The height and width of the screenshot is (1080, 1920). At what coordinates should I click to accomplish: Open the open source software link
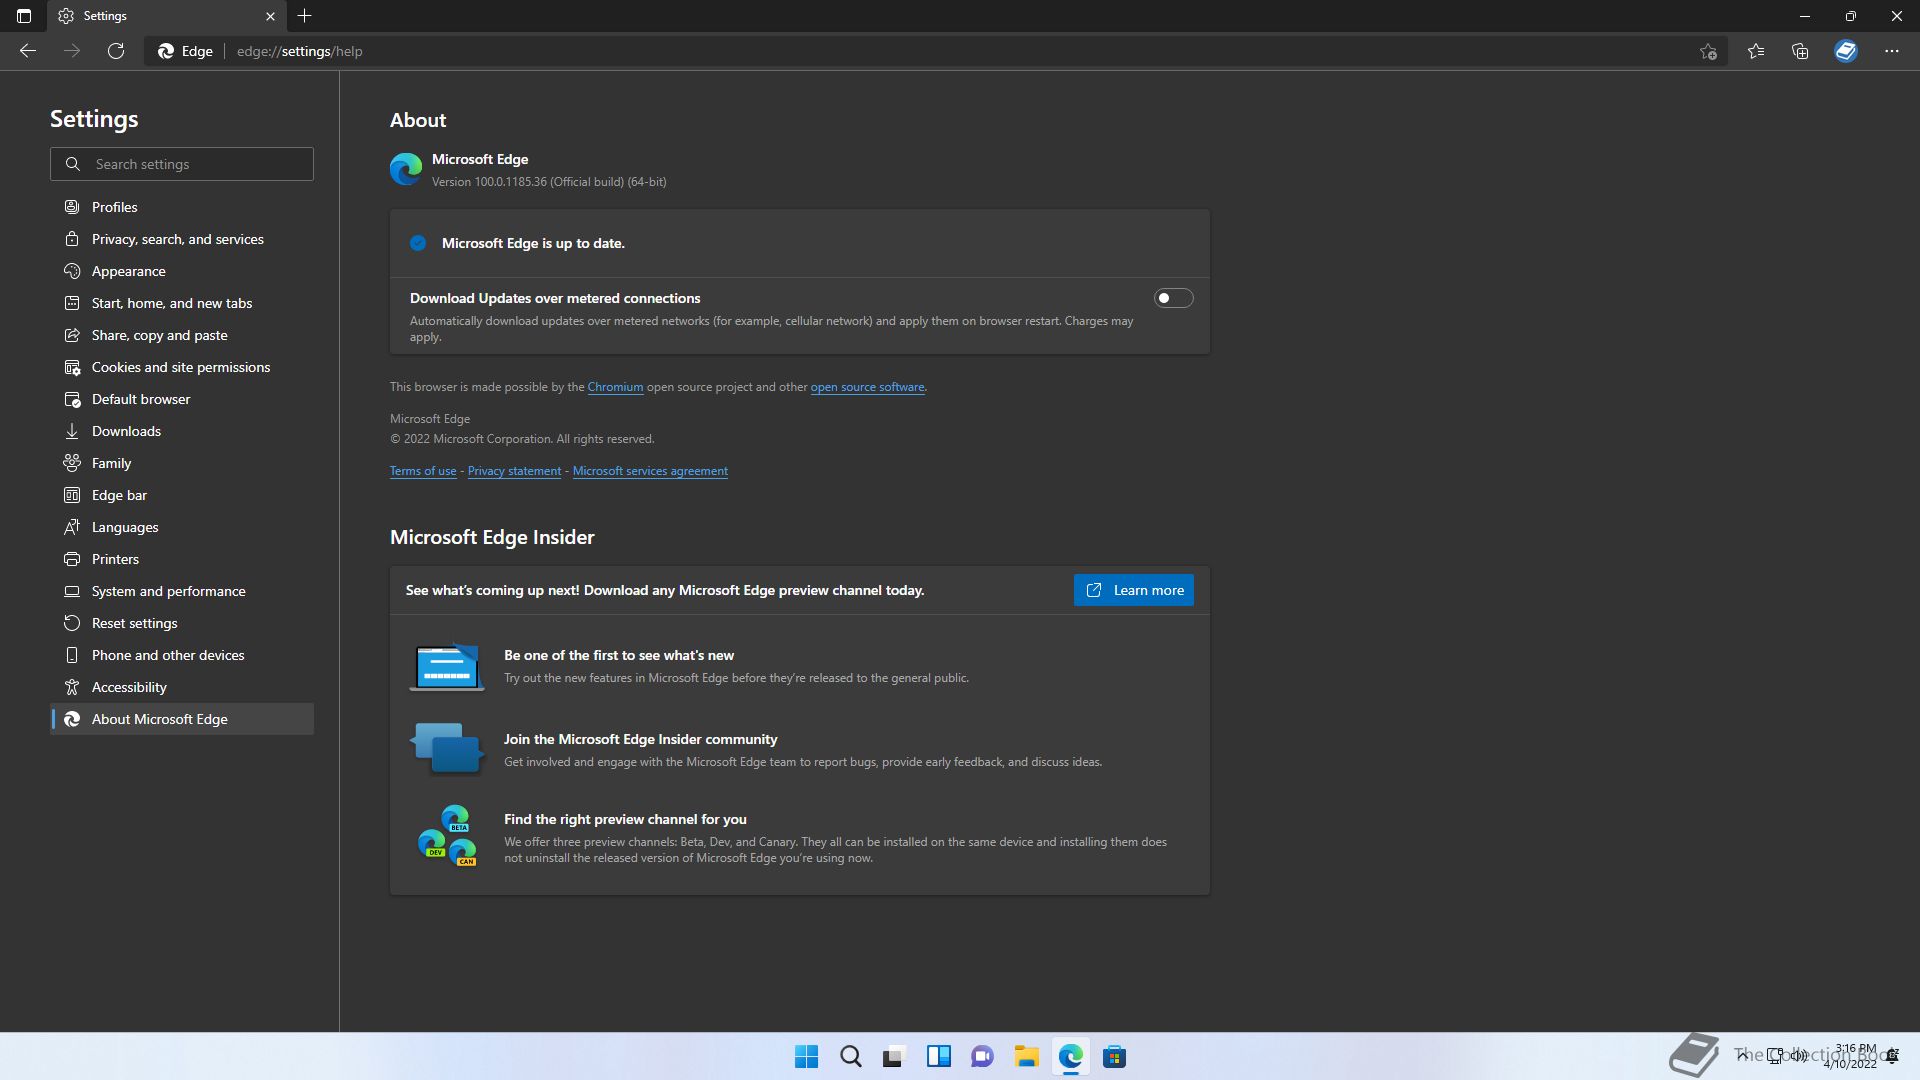(867, 387)
